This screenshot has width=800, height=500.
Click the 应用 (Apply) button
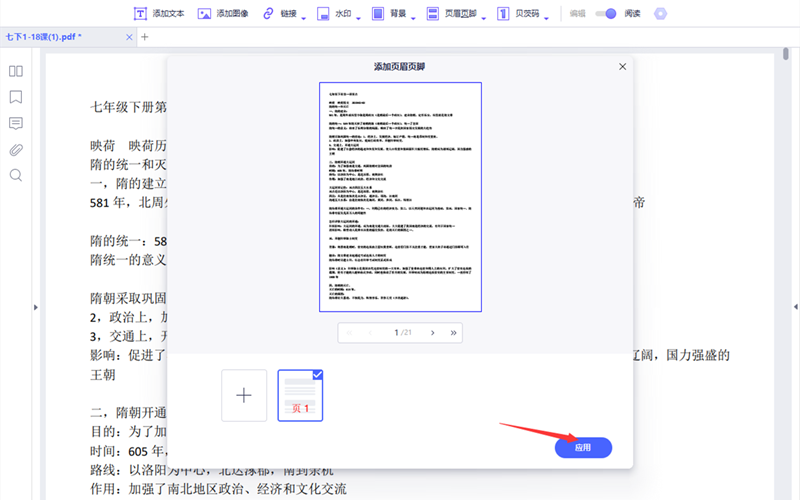[x=583, y=448]
